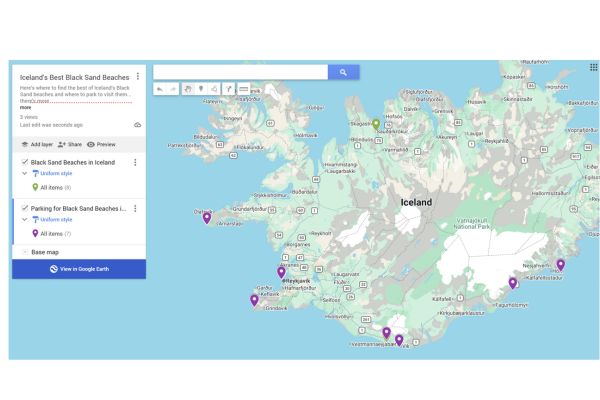Image resolution: width=600 pixels, height=400 pixels.
Task: Click the purple pin above Vestmannaeyjar label
Action: pos(386,333)
